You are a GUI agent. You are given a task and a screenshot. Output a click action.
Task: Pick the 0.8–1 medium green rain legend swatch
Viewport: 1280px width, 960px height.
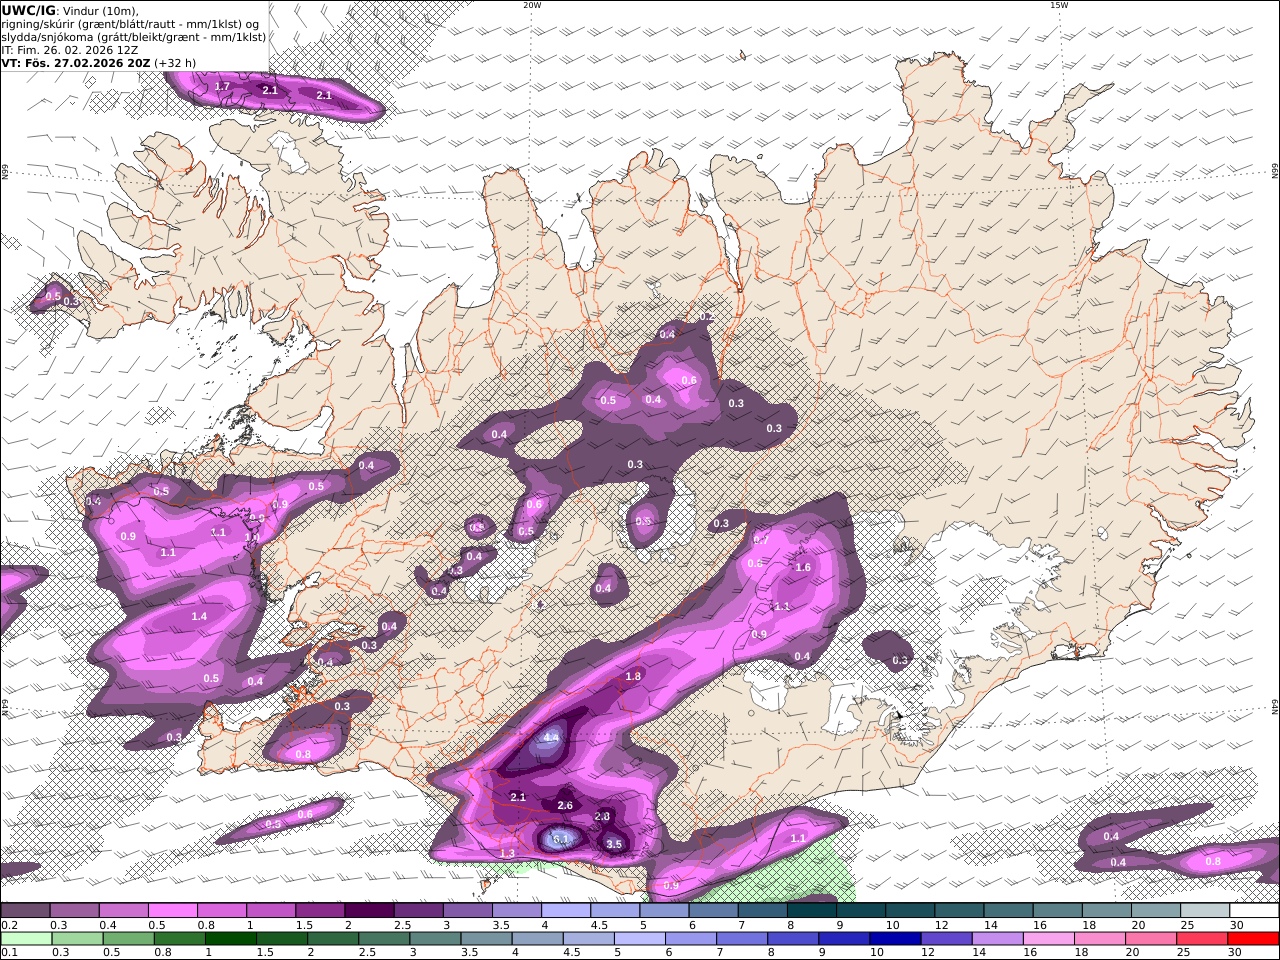[178, 939]
